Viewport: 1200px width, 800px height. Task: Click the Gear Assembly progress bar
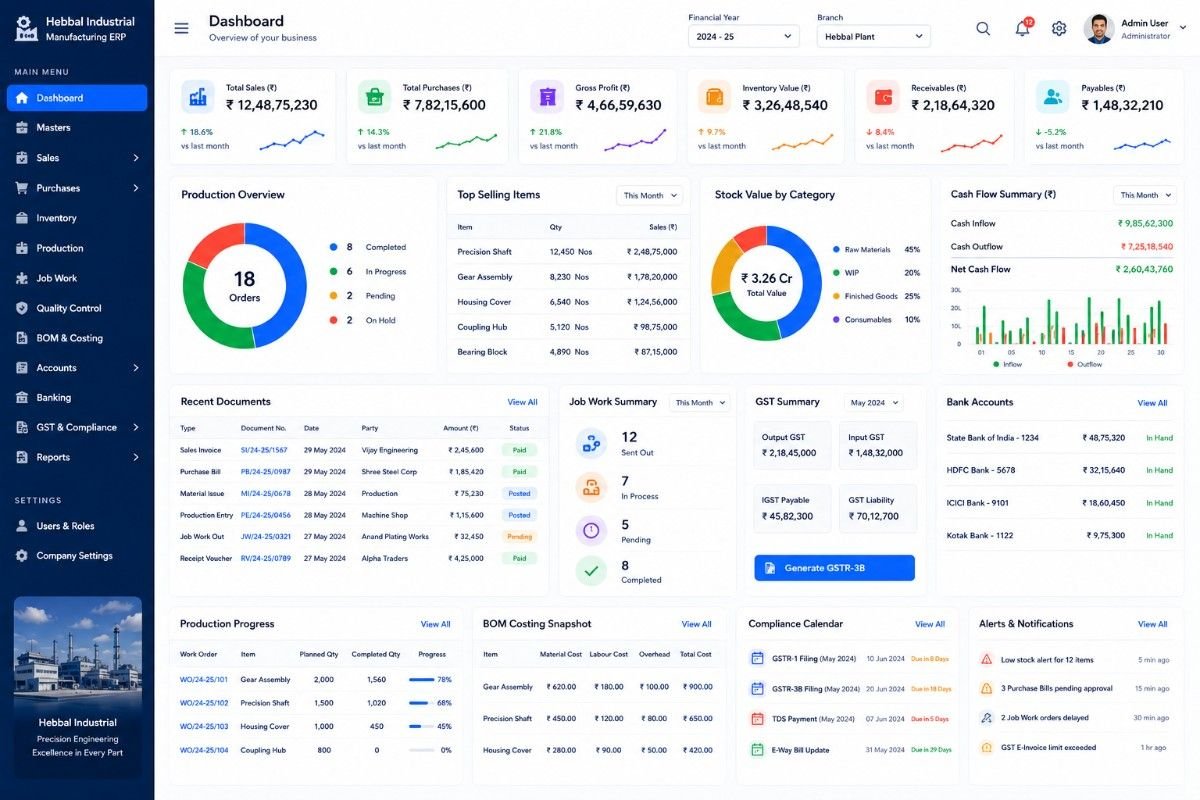(x=421, y=679)
